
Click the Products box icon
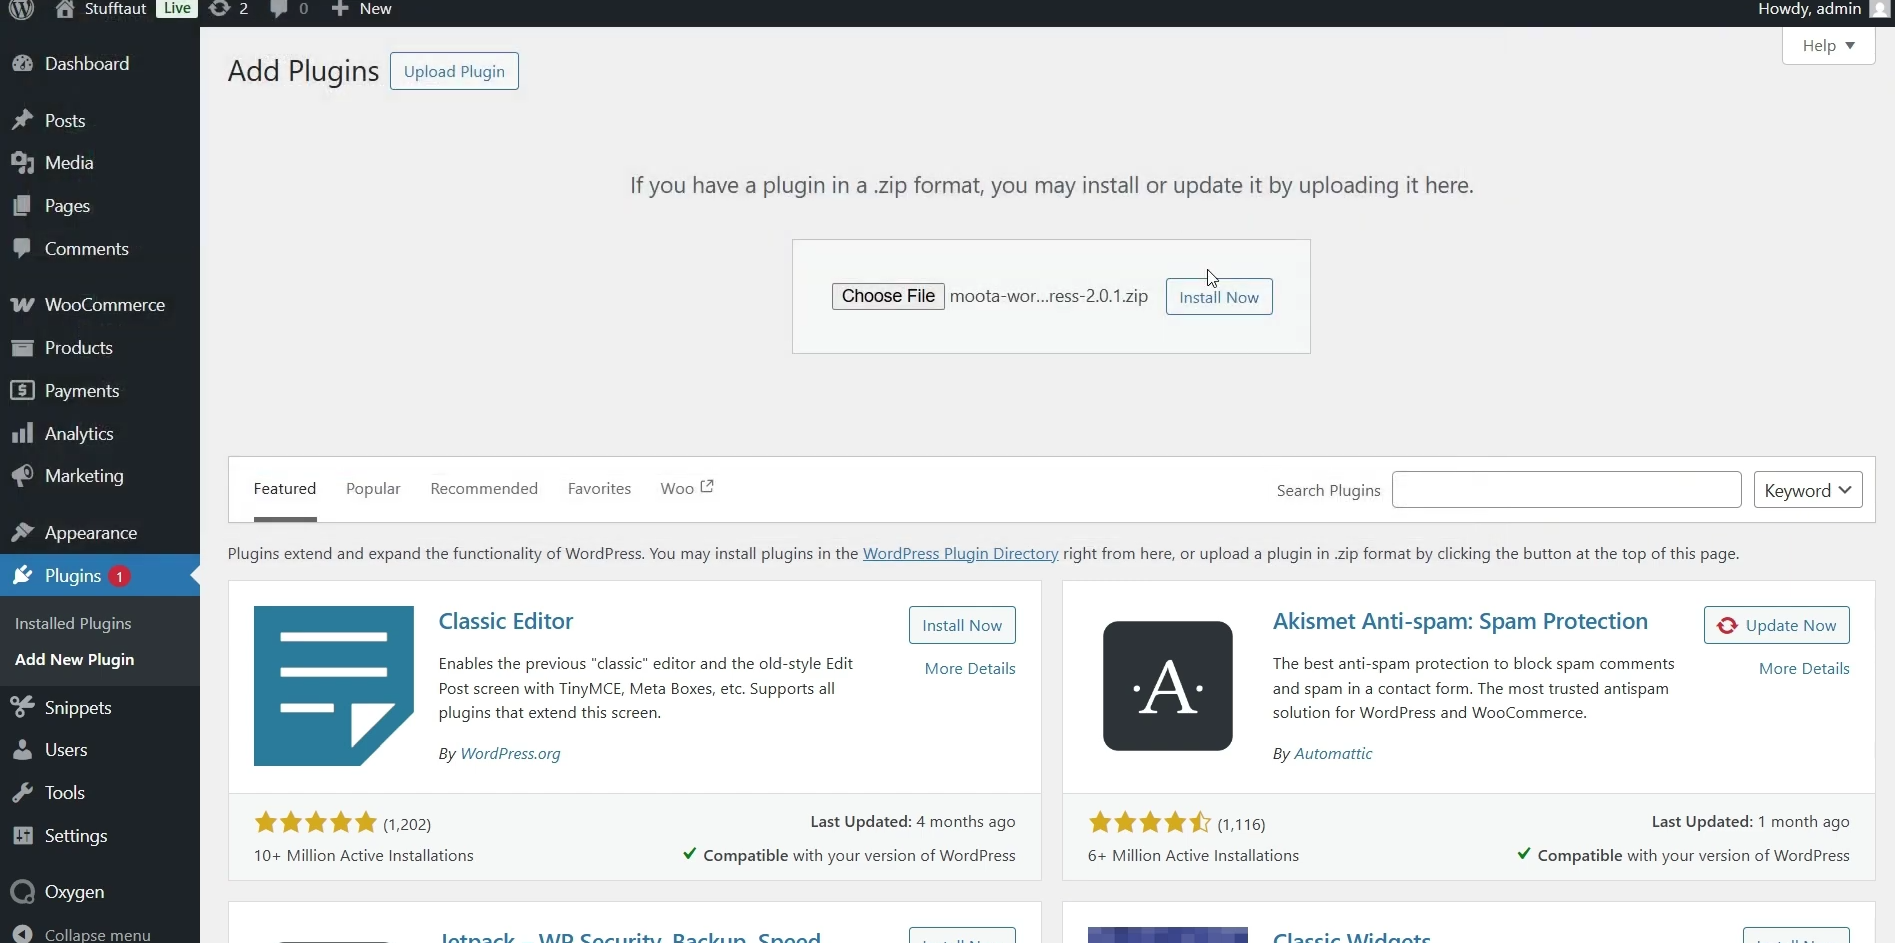pyautogui.click(x=22, y=348)
